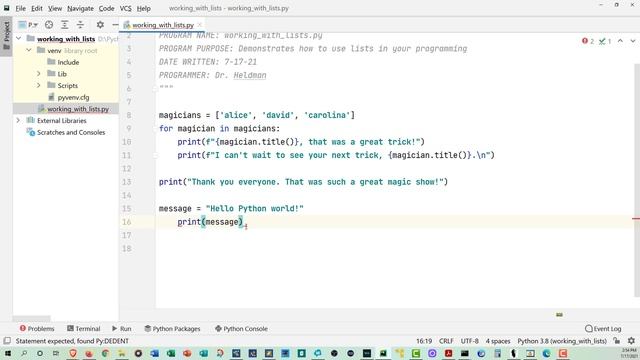Open the Run tool window
This screenshot has width=640, height=360.
(x=122, y=329)
